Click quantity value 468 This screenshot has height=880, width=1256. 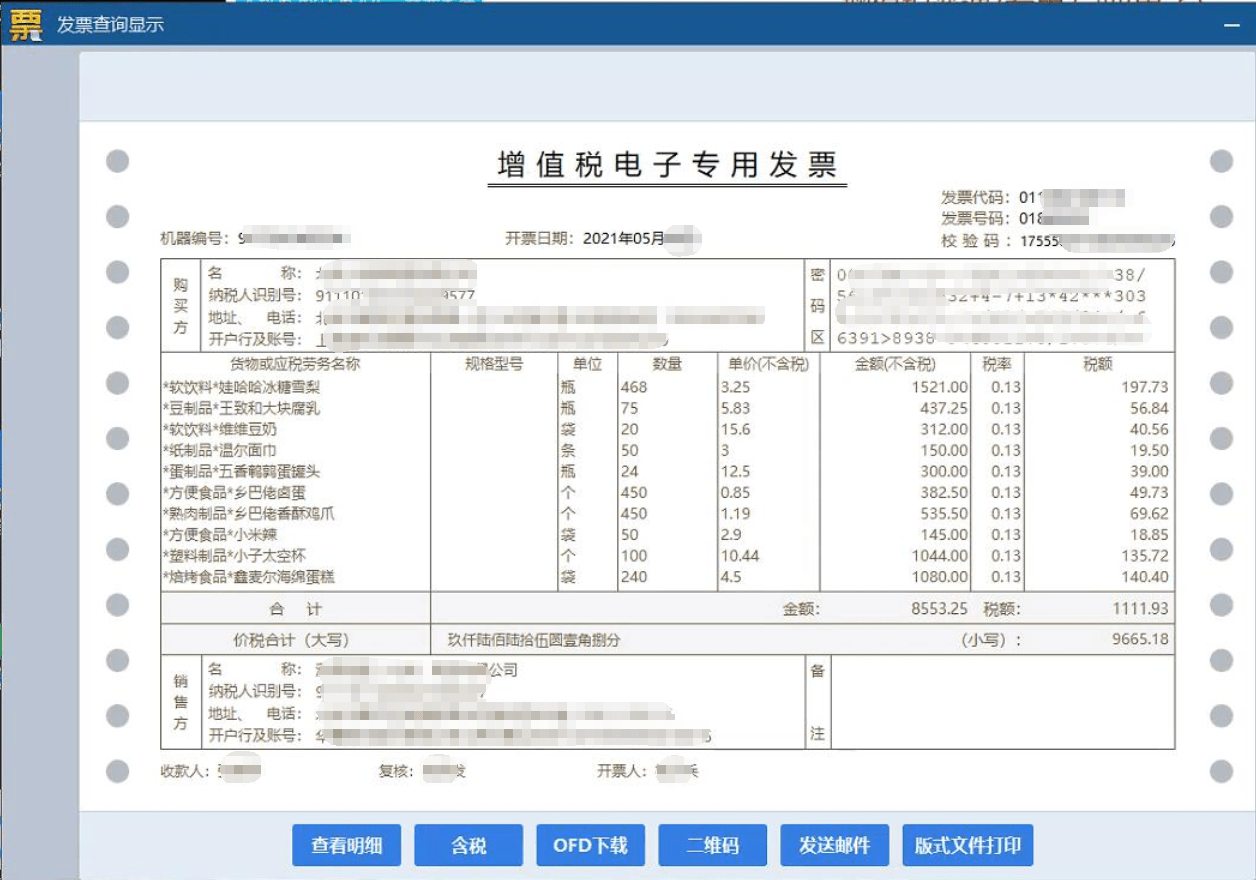click(634, 387)
